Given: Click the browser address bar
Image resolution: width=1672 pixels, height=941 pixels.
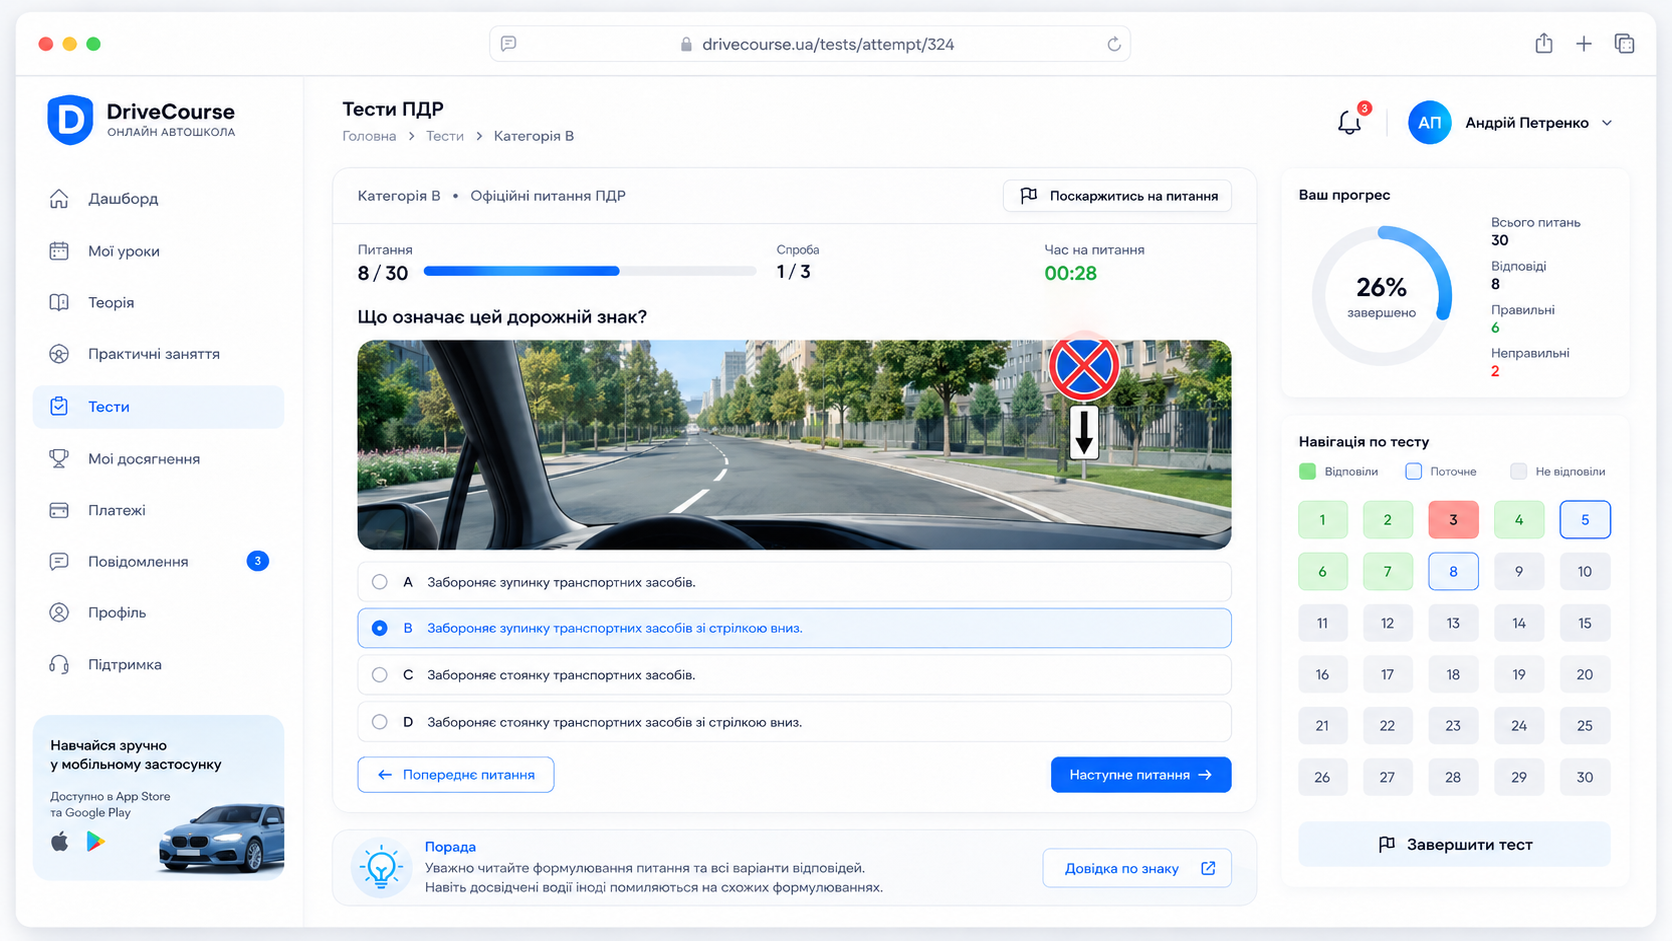Looking at the screenshot, I should click(810, 44).
